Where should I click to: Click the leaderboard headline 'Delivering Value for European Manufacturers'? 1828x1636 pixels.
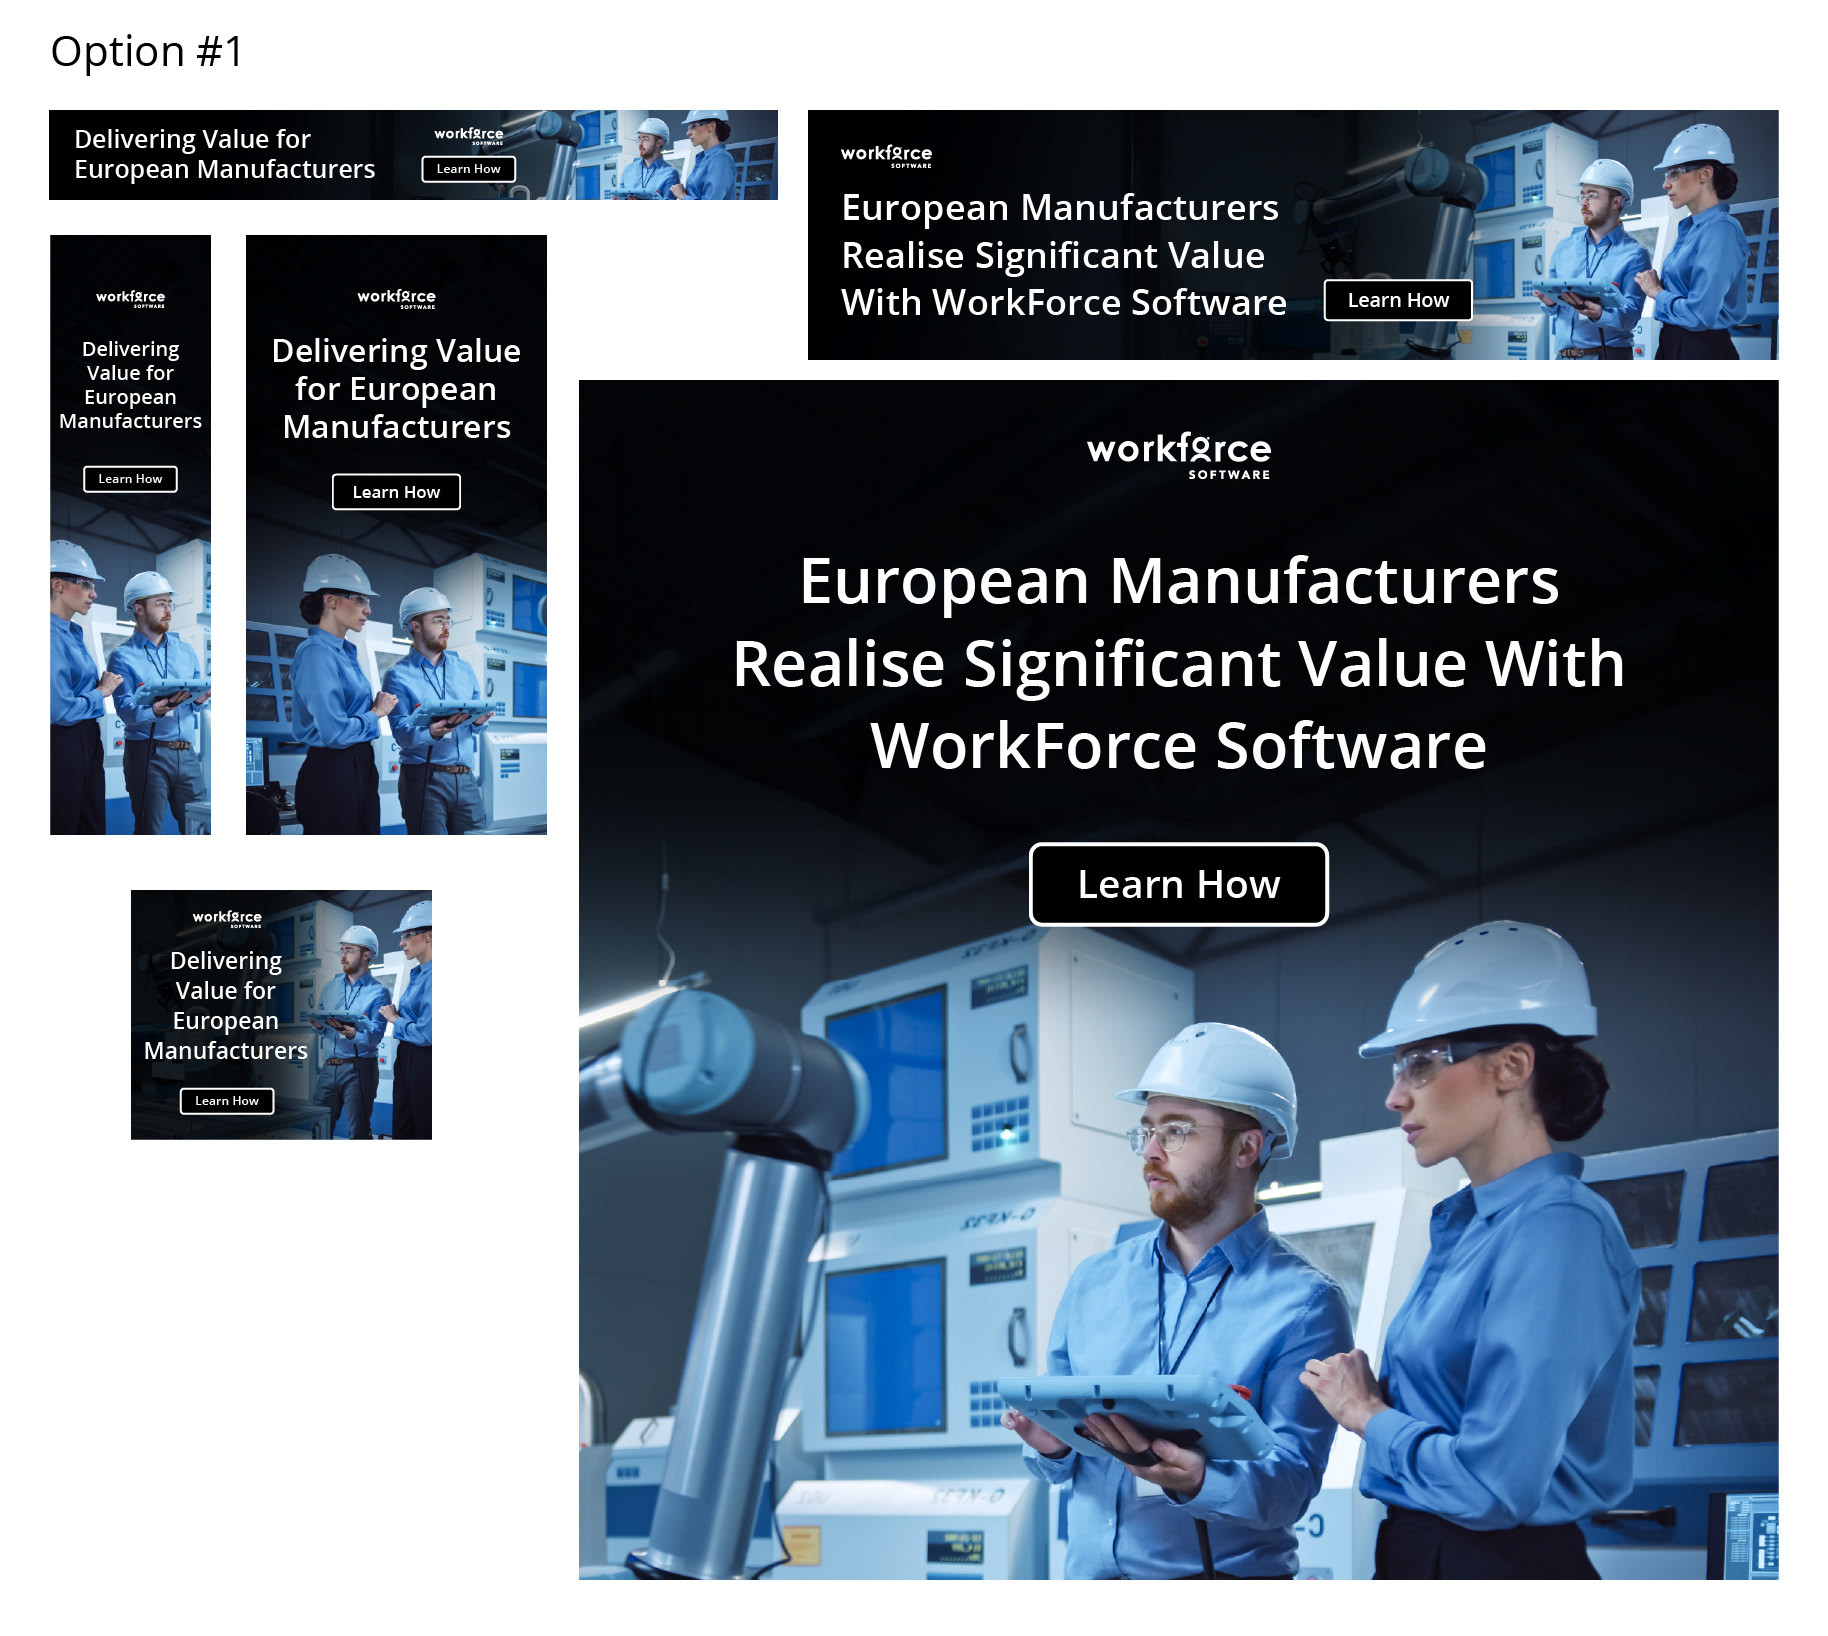click(x=225, y=154)
